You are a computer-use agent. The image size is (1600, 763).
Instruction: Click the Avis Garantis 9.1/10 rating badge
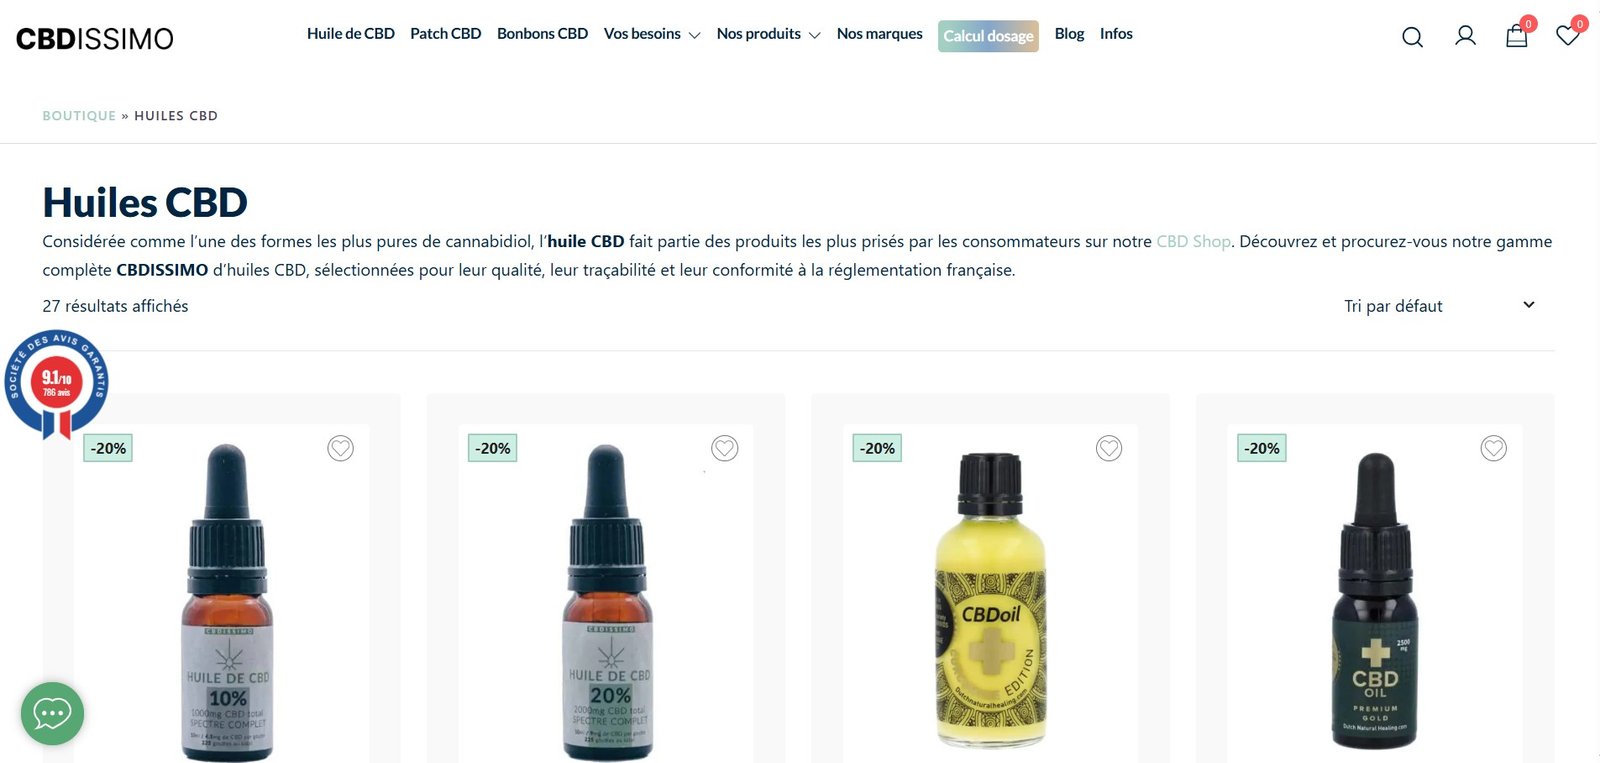56,384
